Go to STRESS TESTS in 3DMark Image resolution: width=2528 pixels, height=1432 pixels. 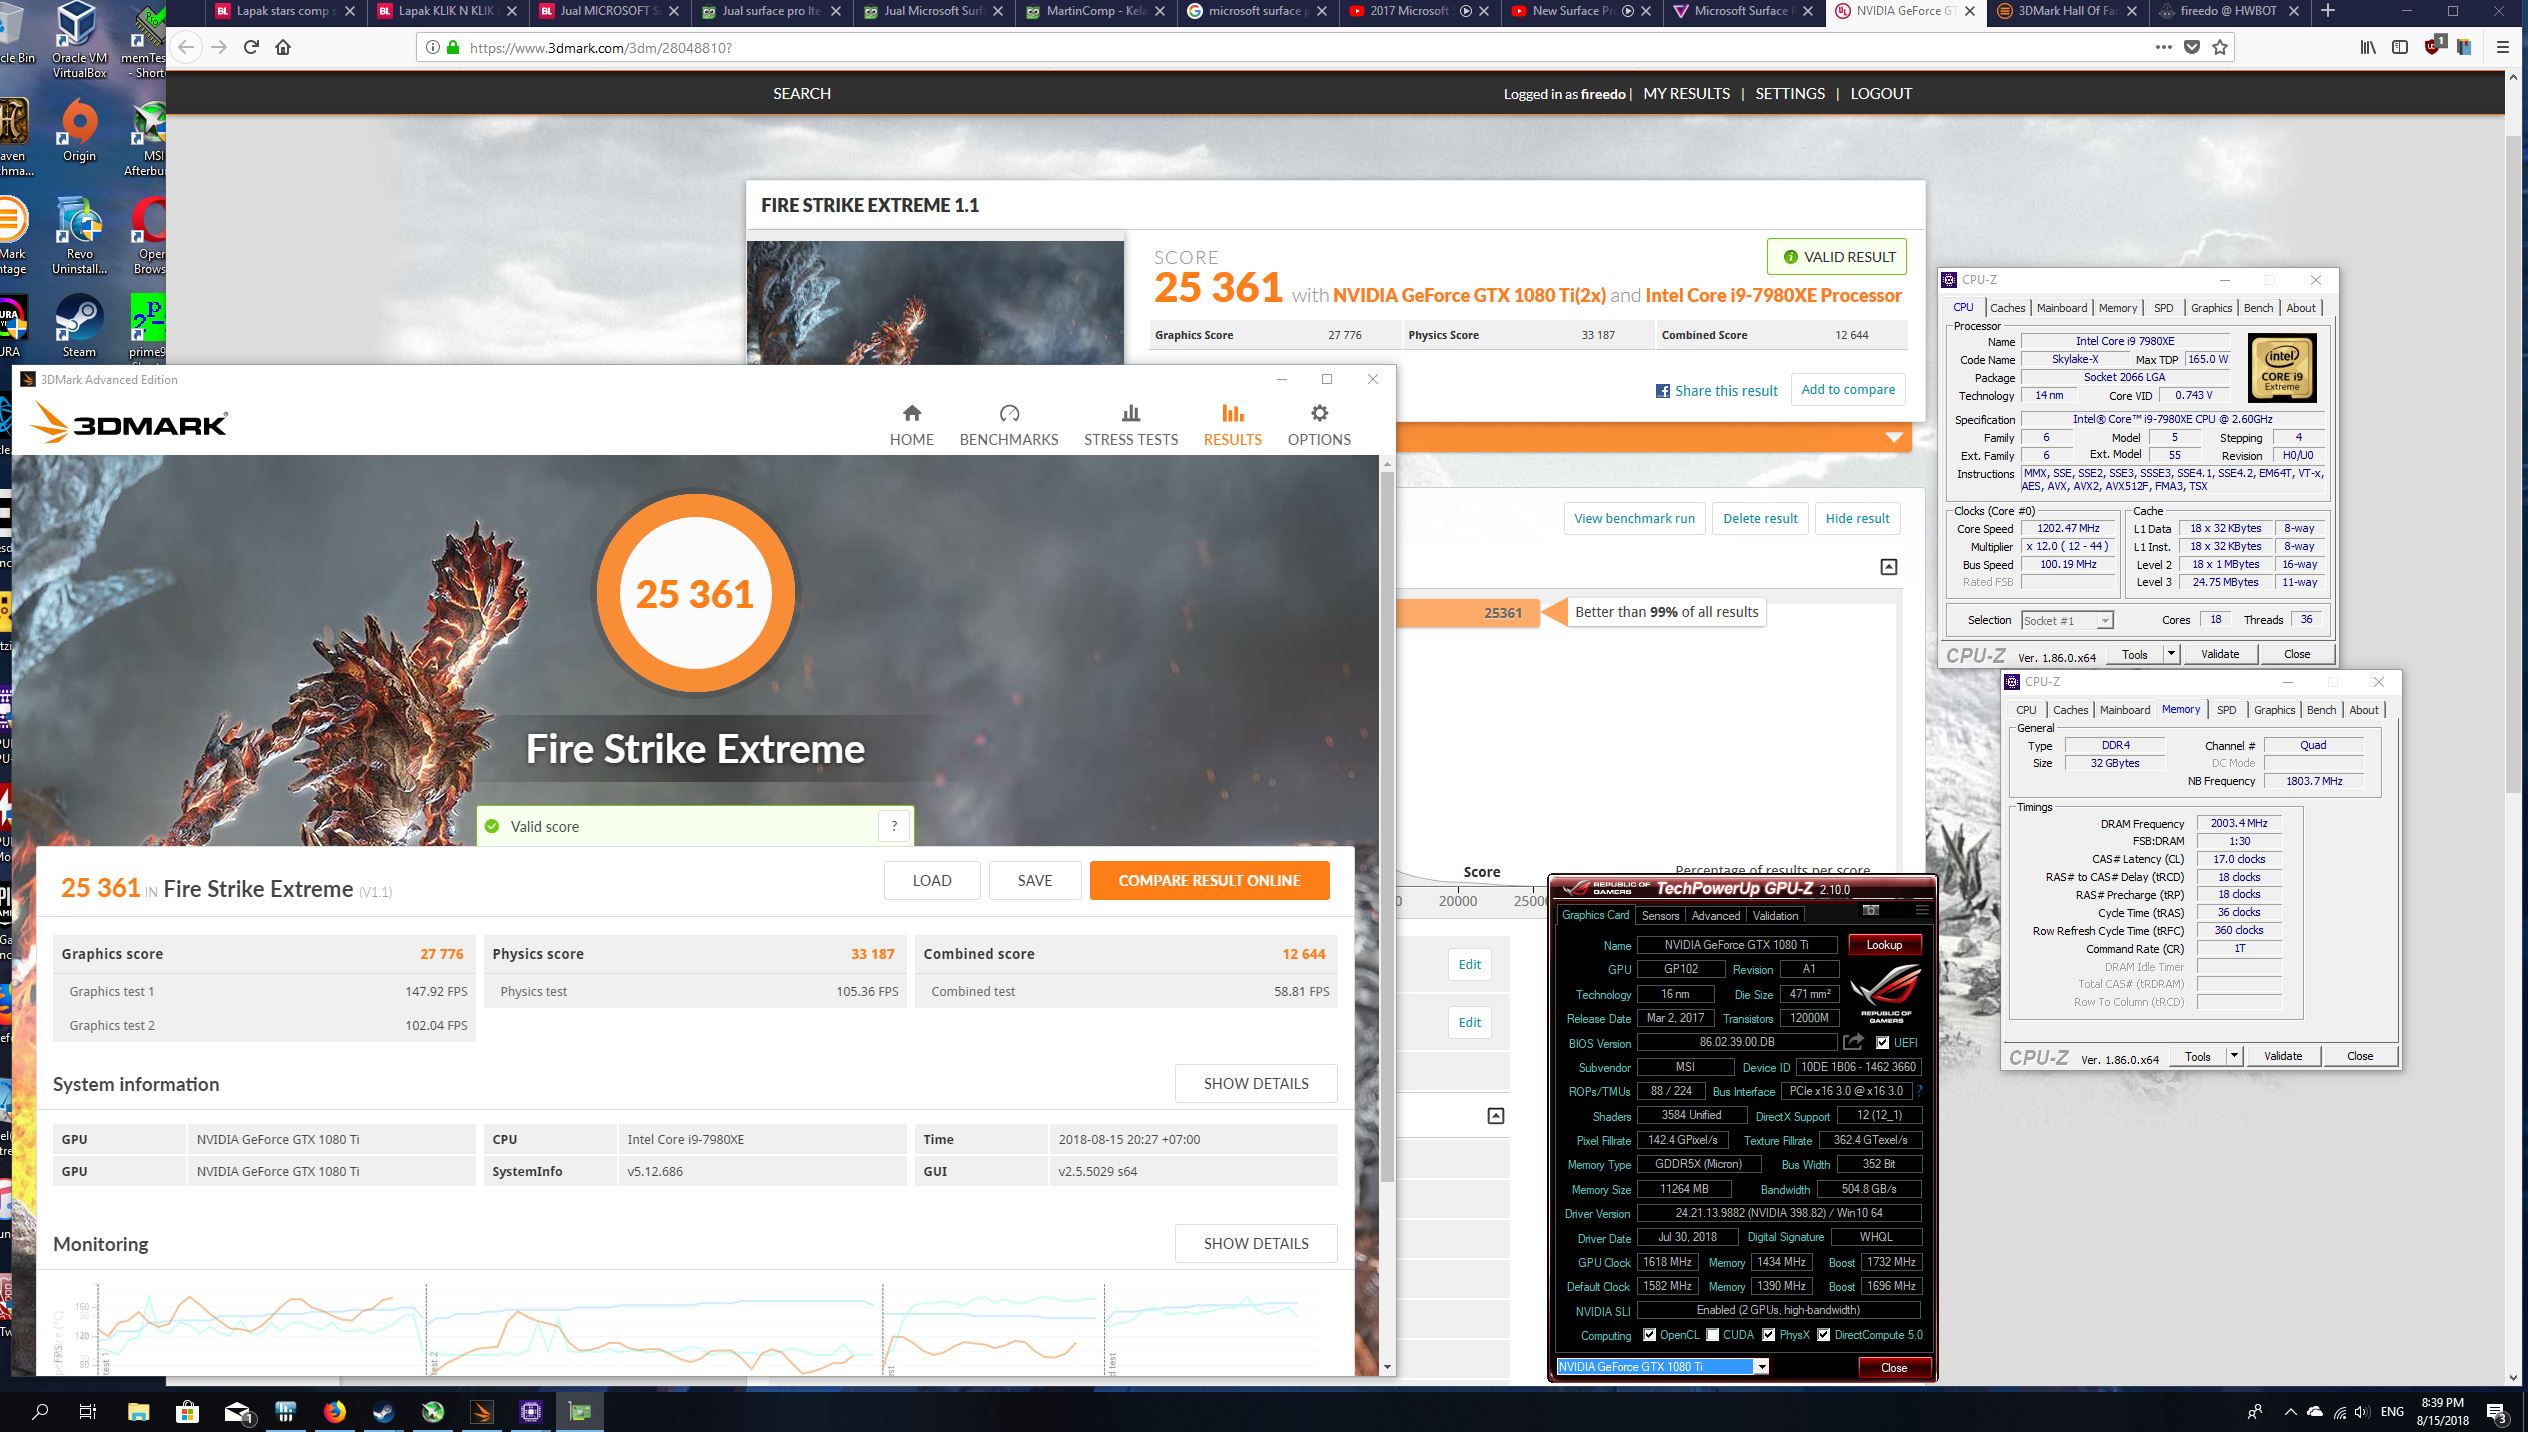[x=1131, y=425]
